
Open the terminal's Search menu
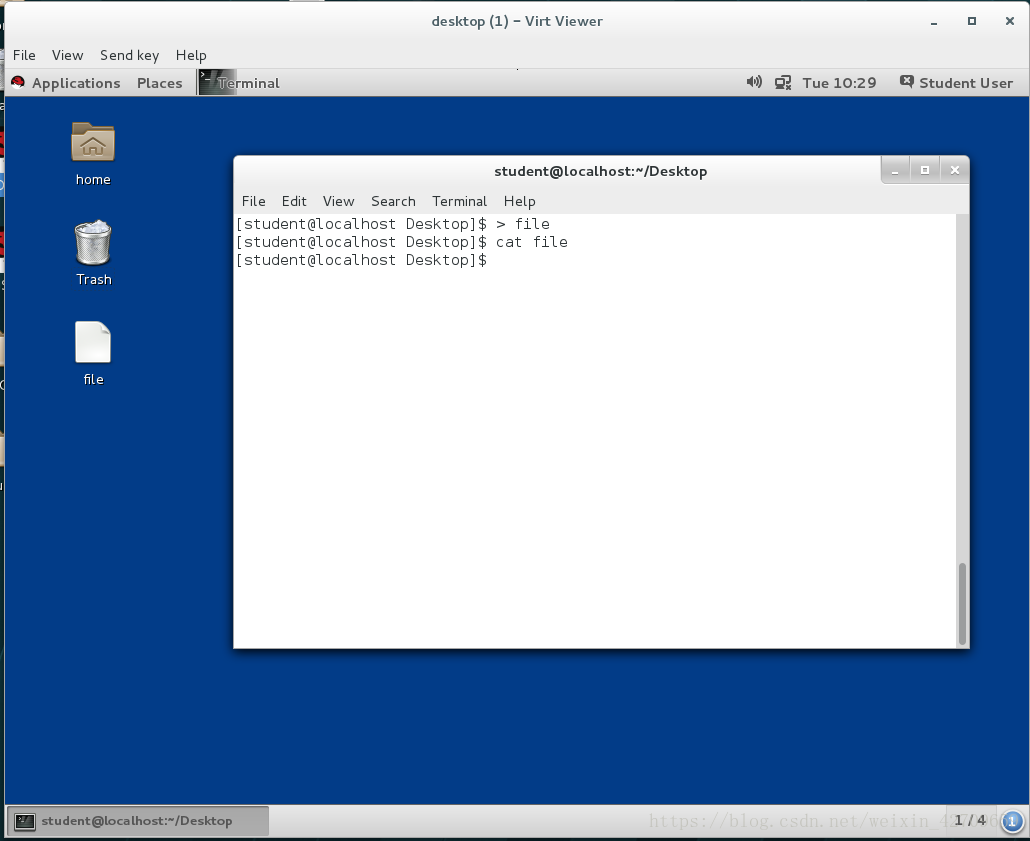[393, 201]
